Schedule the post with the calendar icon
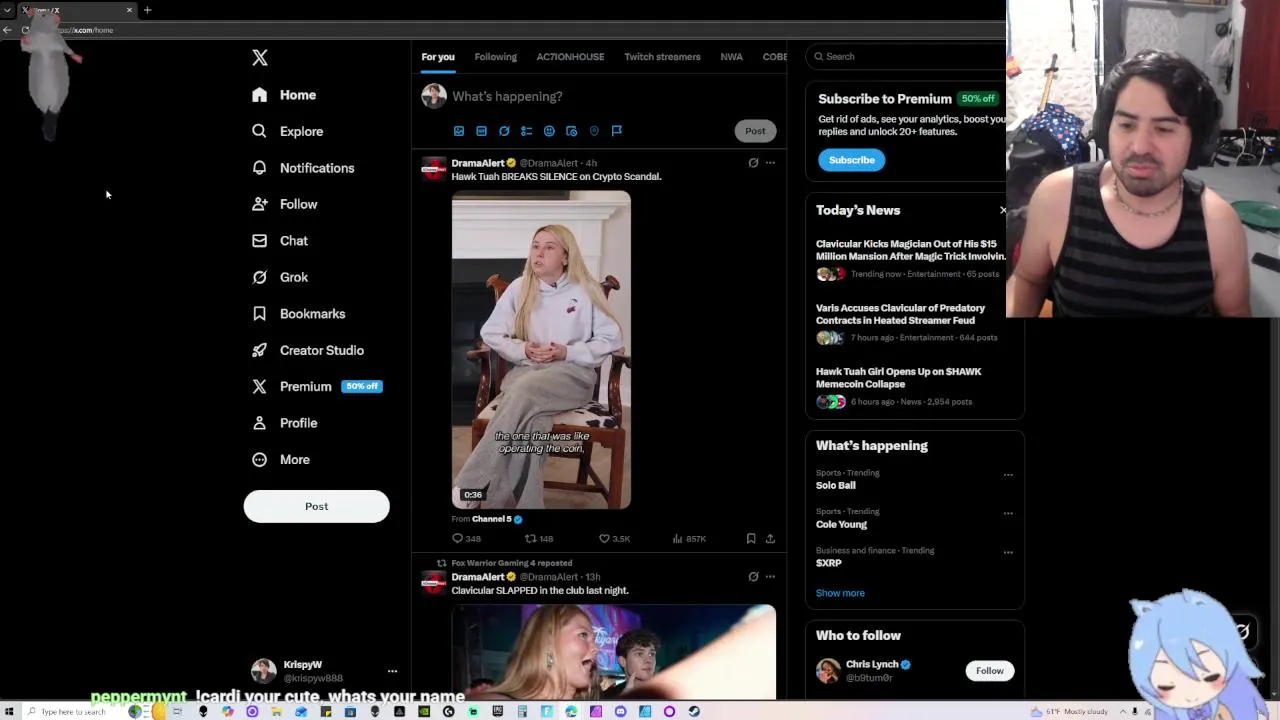The image size is (1280, 720). [x=571, y=131]
